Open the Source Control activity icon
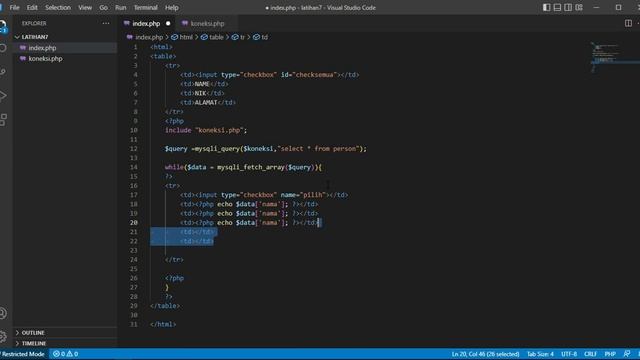This screenshot has height=360, width=640. pyautogui.click(x=3, y=72)
